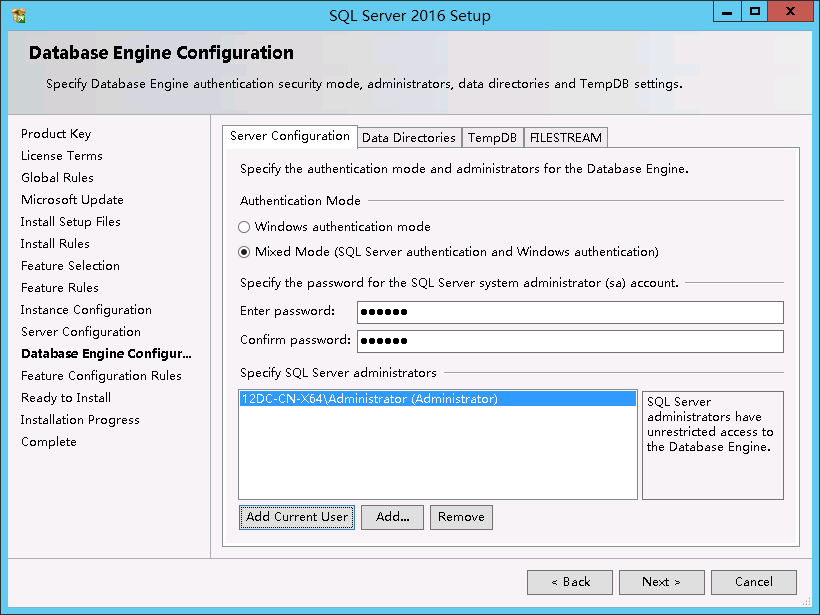Click the Ready to Install step

[x=66, y=398]
